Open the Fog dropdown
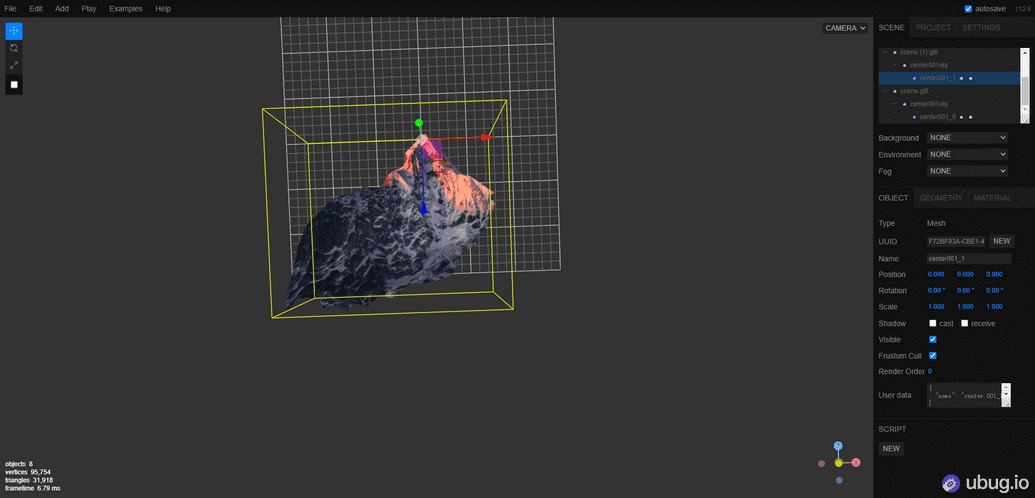 click(x=968, y=171)
